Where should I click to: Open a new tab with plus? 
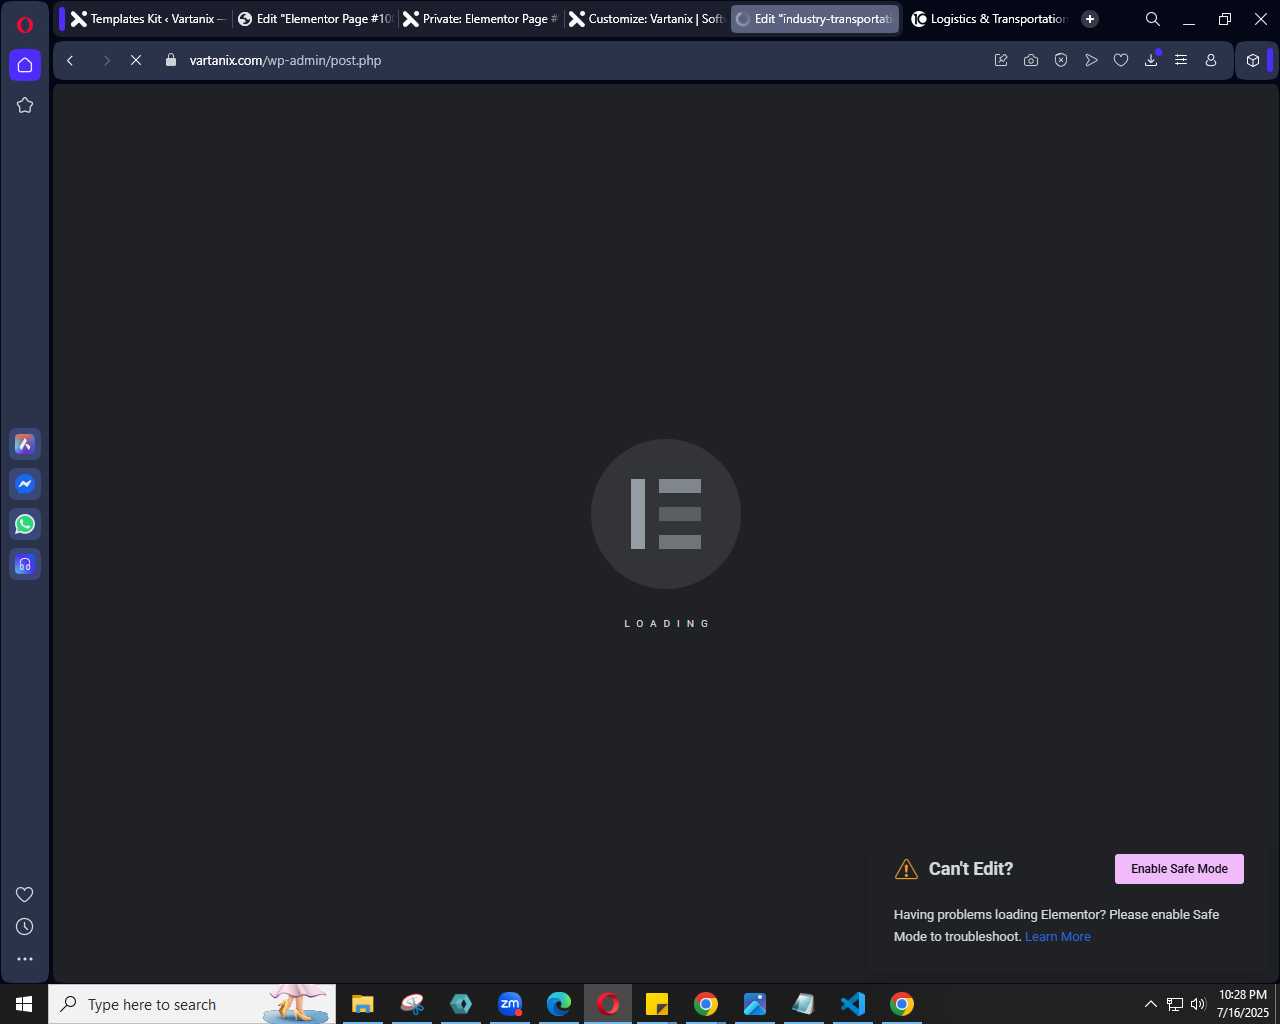pos(1090,19)
